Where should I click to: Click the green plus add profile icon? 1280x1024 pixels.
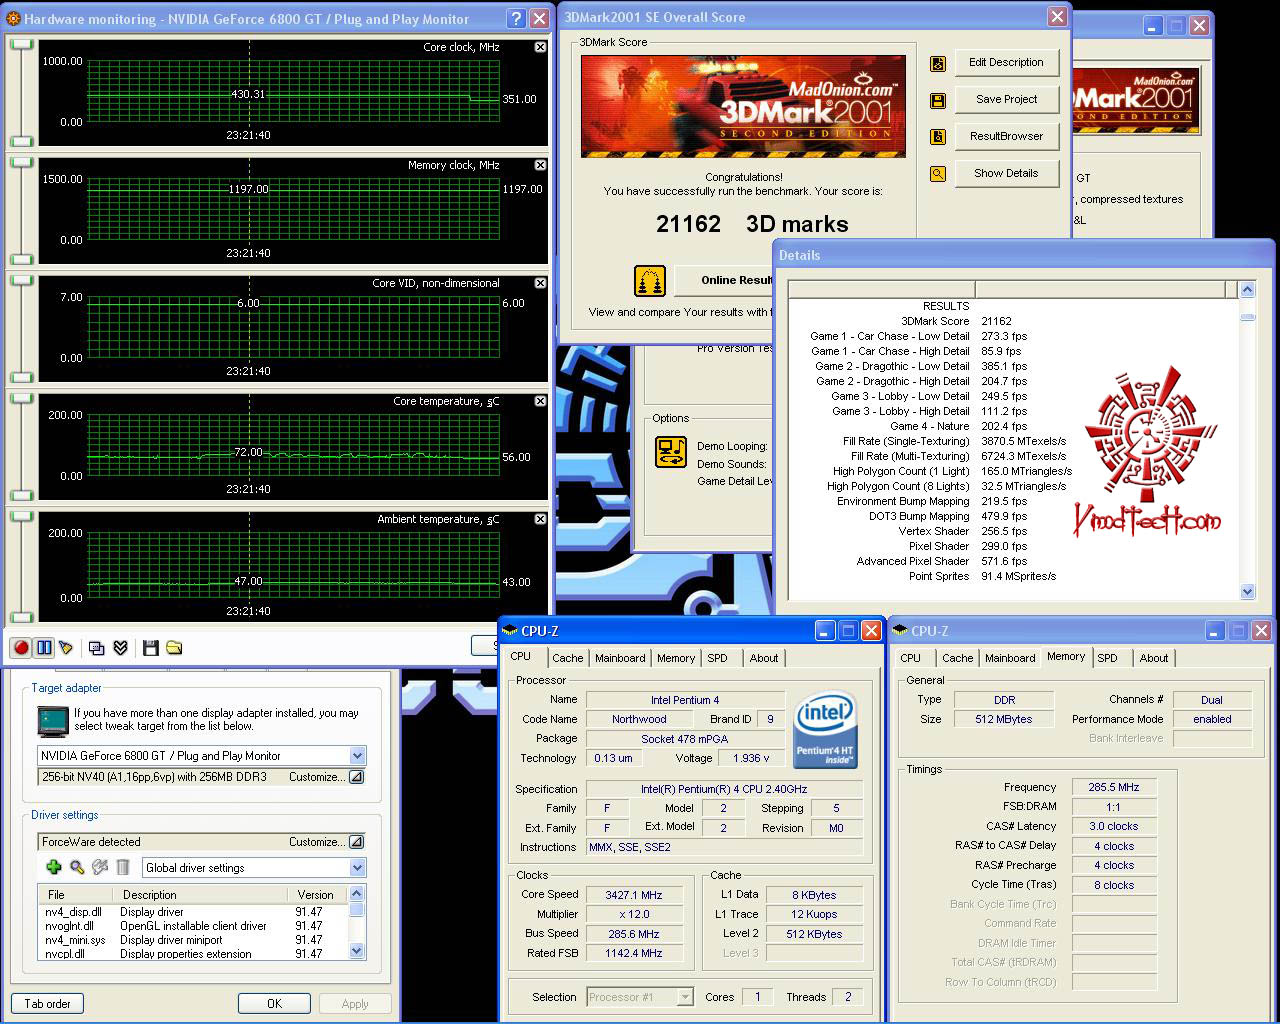click(x=54, y=867)
